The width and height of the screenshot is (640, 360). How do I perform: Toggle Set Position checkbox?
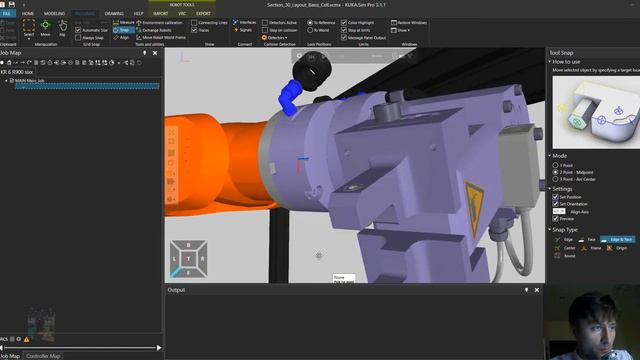point(555,197)
